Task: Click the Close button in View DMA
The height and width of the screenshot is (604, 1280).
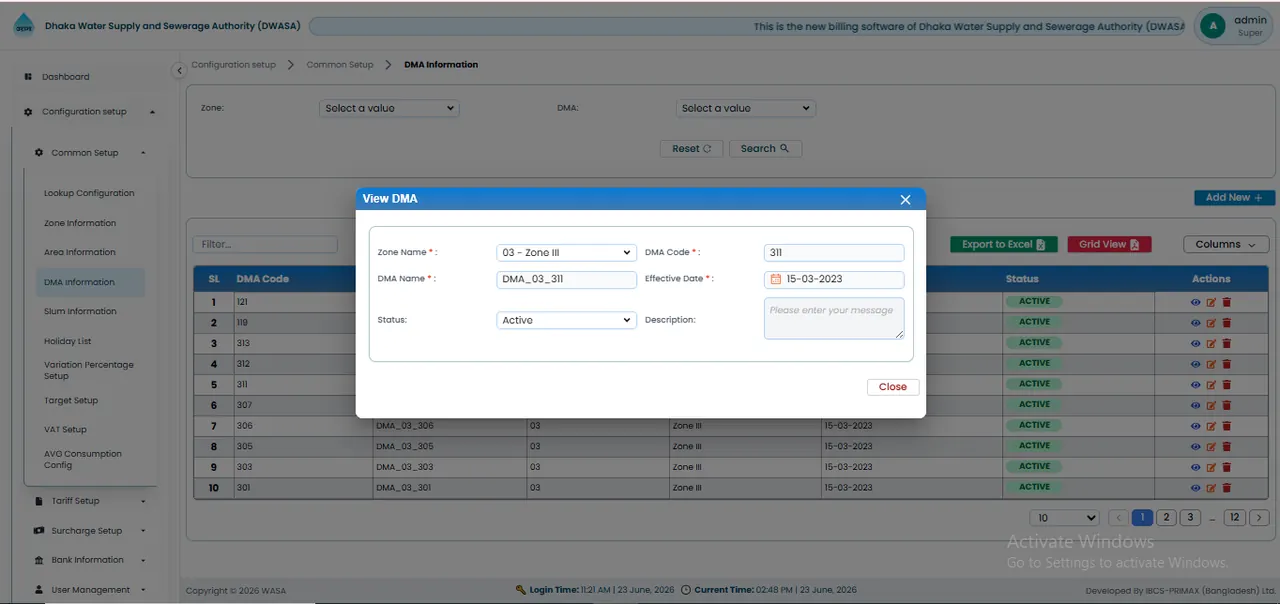Action: coord(893,387)
